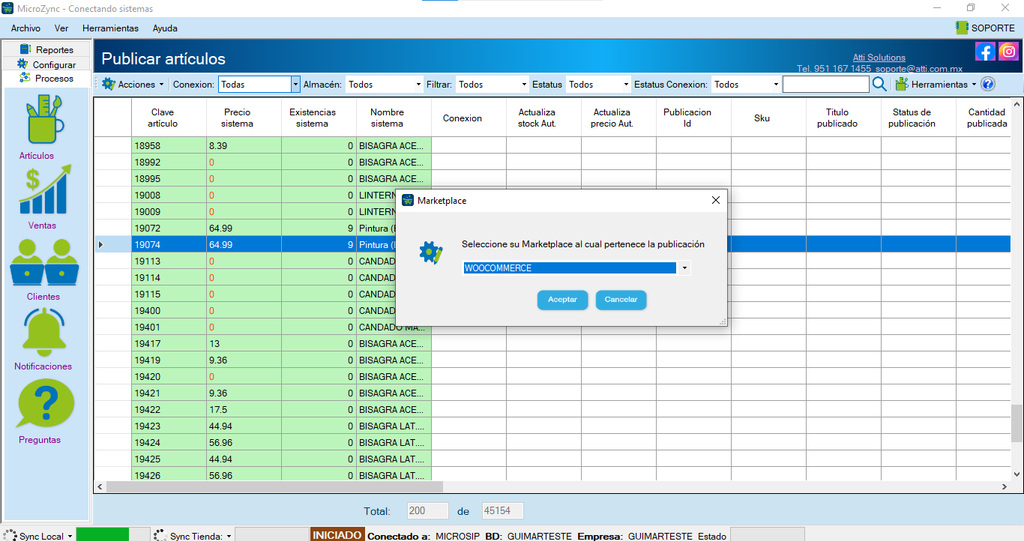The height and width of the screenshot is (541, 1024).
Task: Open the Herramientas menu in menu bar
Action: tap(110, 28)
